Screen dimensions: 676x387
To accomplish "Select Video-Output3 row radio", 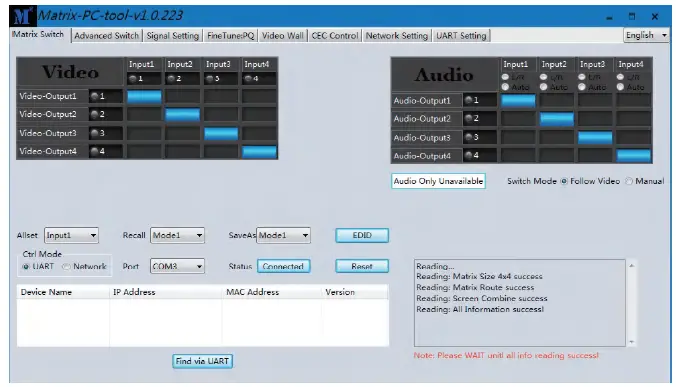I will click(94, 133).
